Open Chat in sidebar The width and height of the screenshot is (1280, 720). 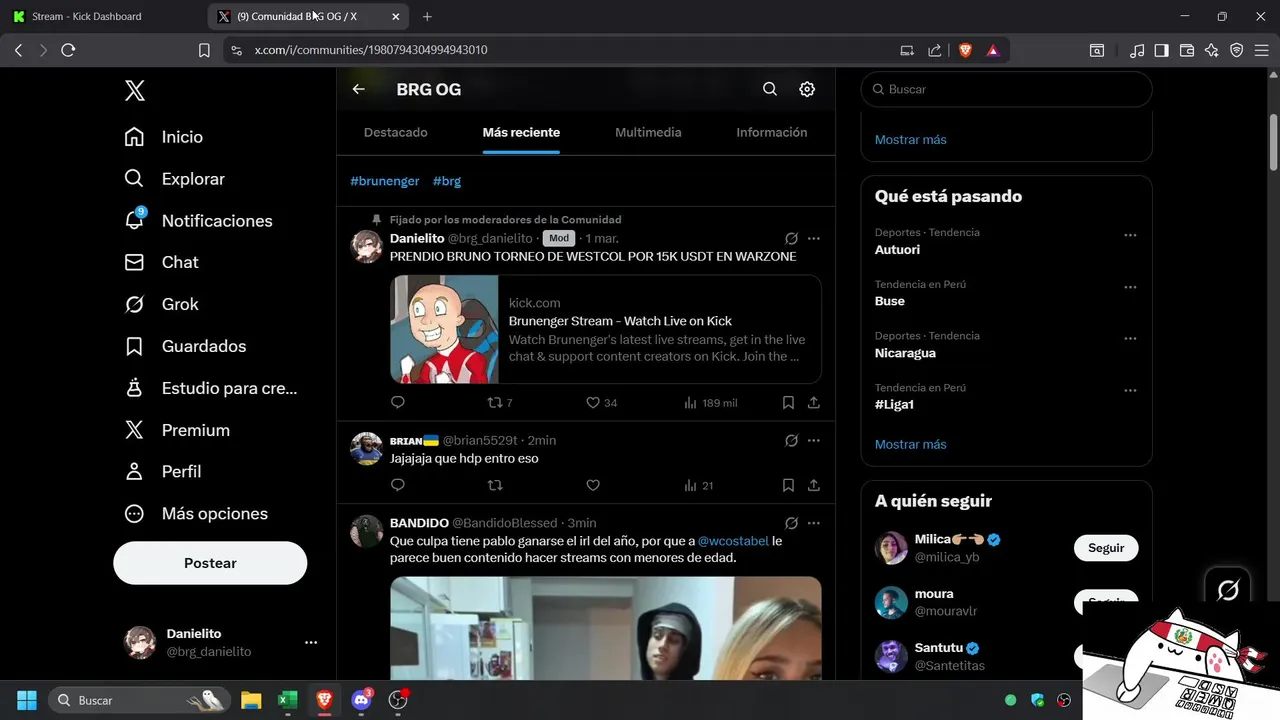pyautogui.click(x=161, y=262)
